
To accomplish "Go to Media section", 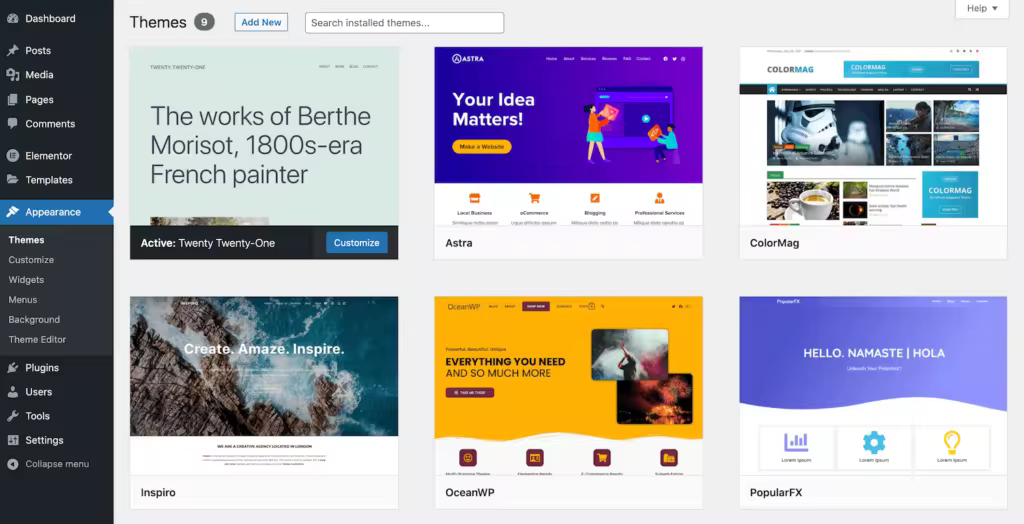I will (57, 74).
